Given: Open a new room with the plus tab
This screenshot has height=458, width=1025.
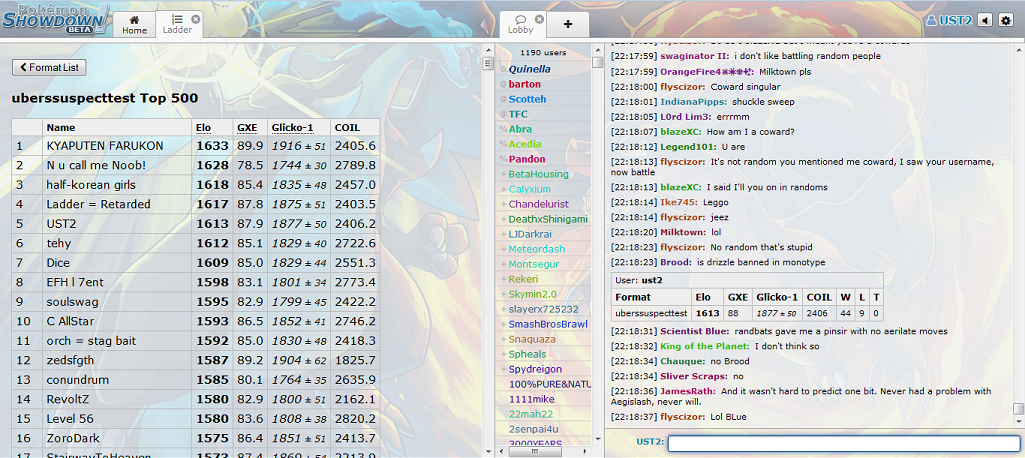Looking at the screenshot, I should point(567,25).
